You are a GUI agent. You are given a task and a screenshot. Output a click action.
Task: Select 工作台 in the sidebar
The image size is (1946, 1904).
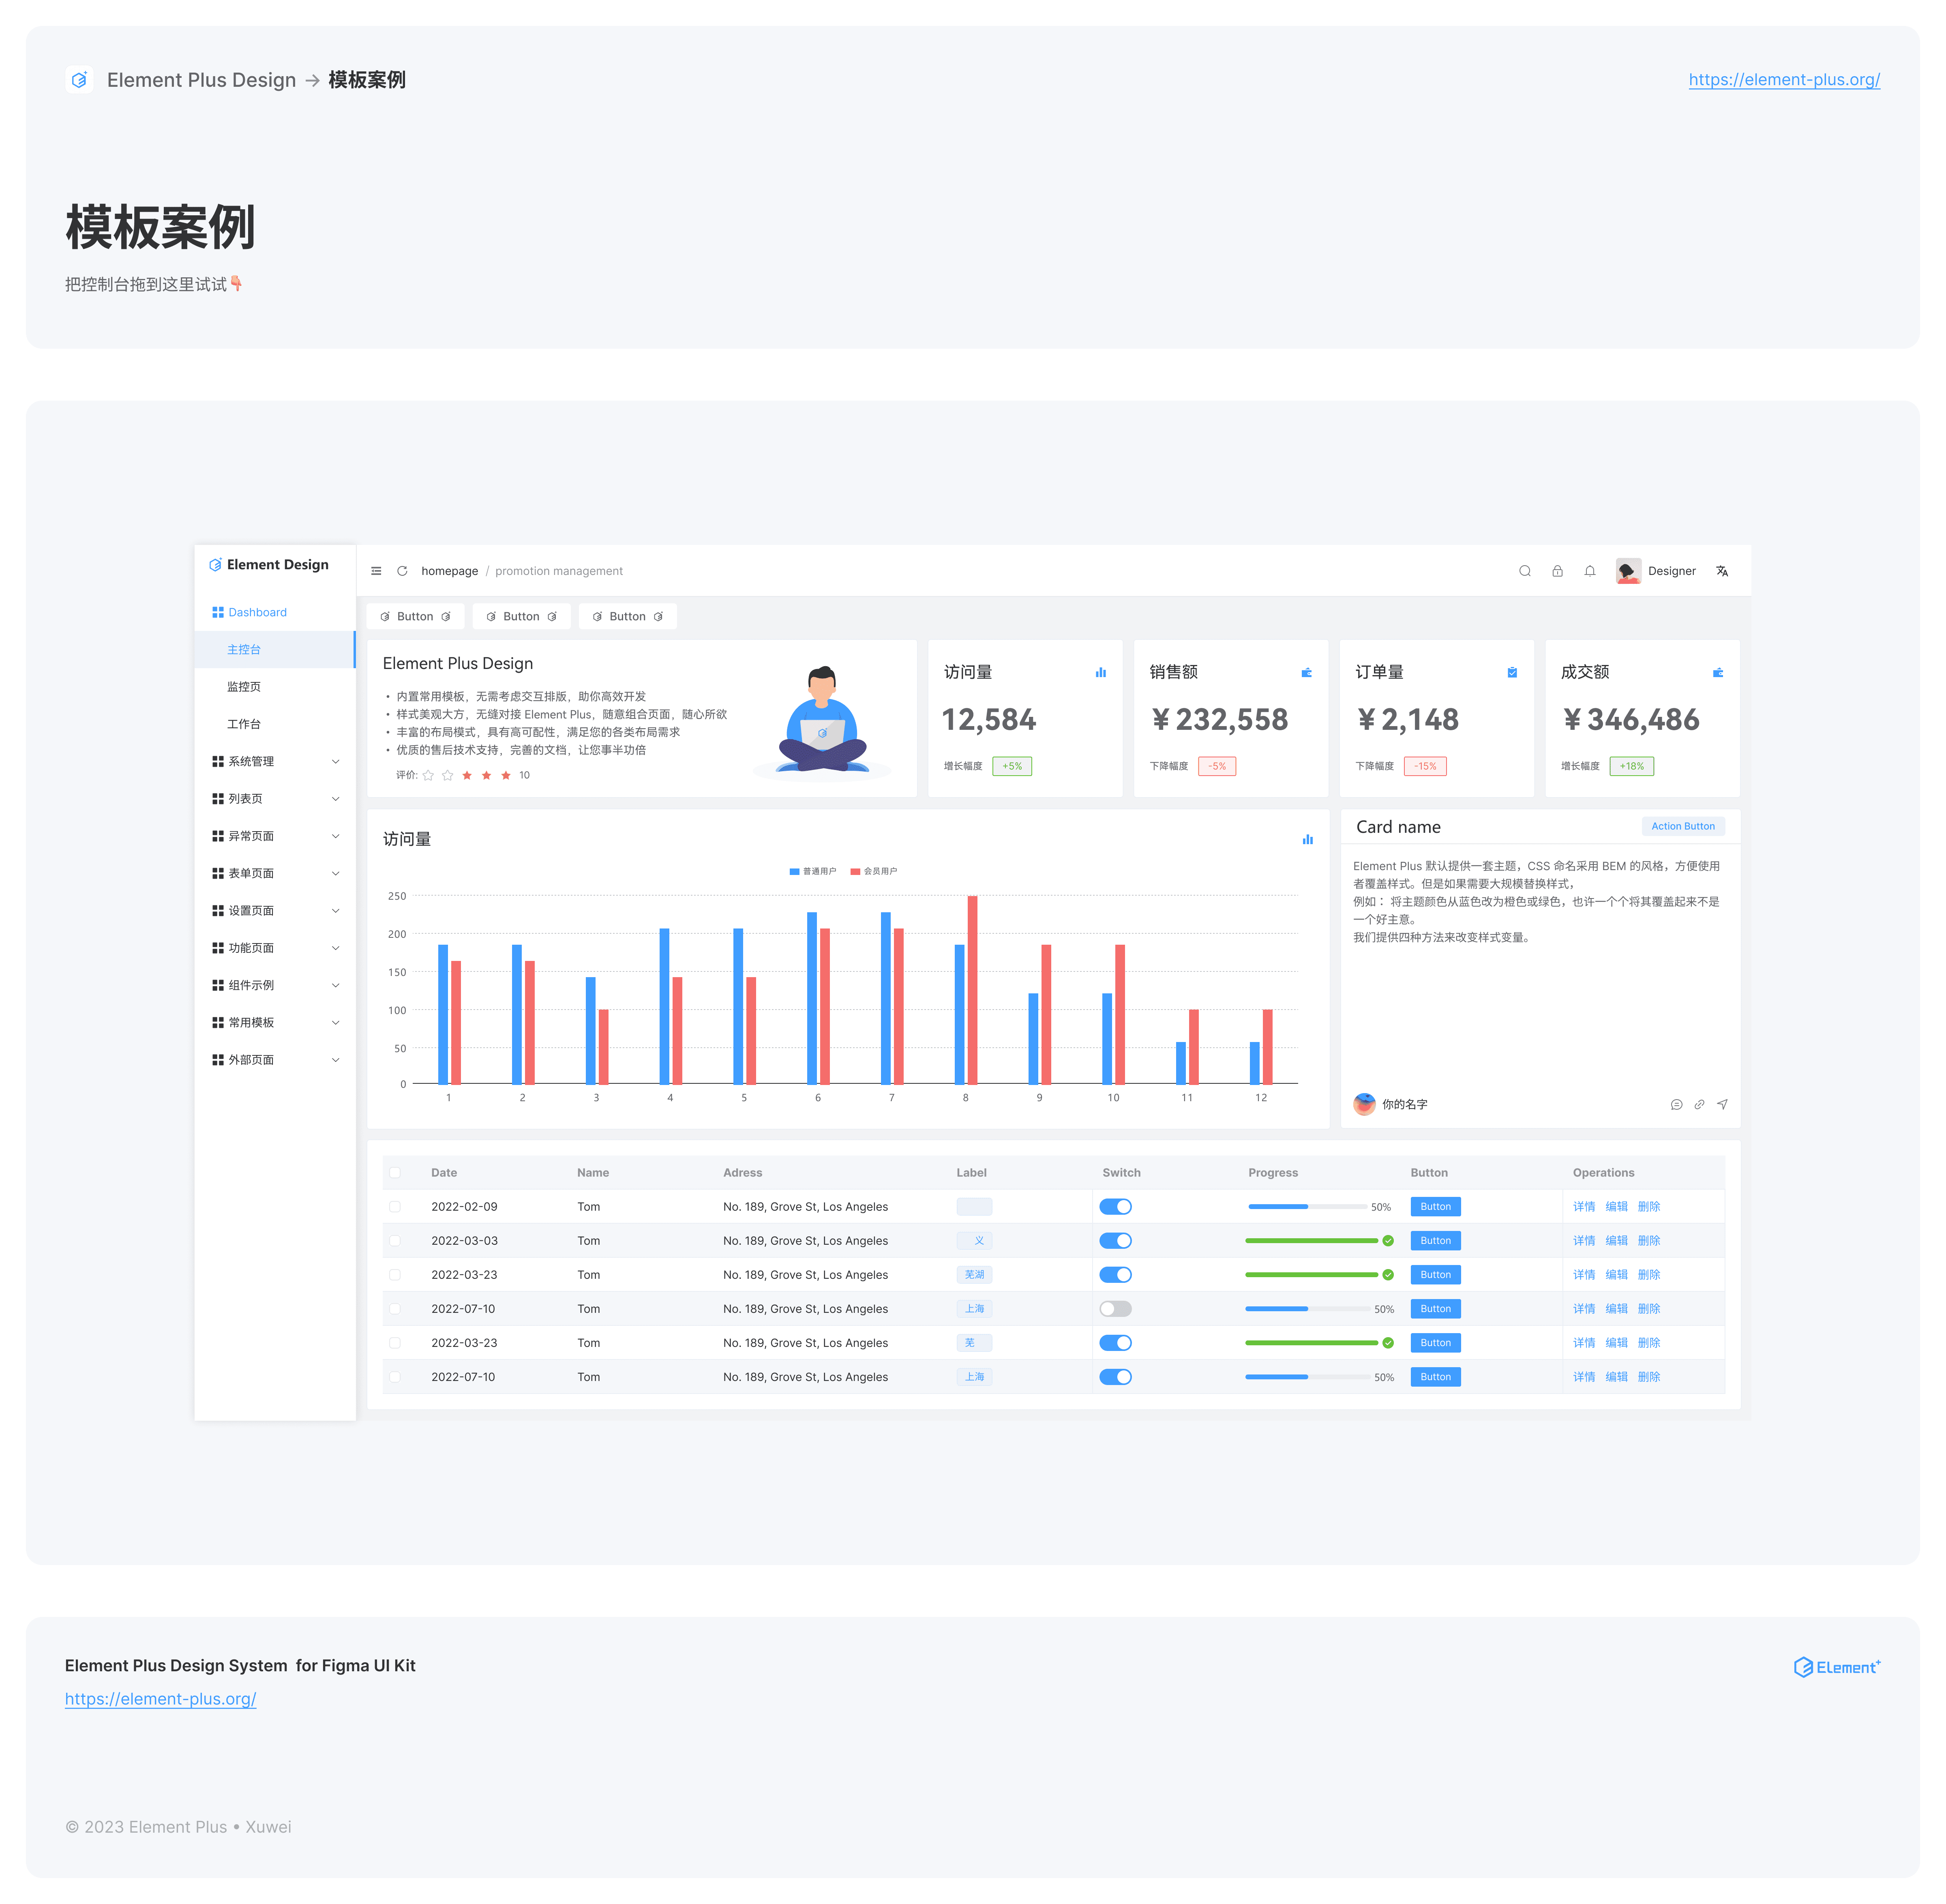coord(244,724)
